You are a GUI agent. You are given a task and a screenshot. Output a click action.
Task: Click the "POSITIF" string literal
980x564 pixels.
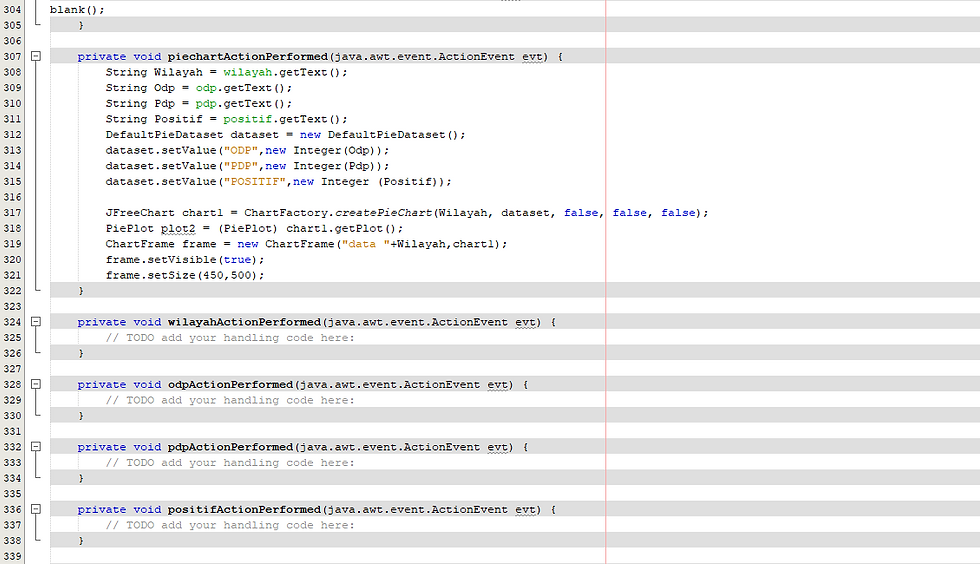click(255, 181)
